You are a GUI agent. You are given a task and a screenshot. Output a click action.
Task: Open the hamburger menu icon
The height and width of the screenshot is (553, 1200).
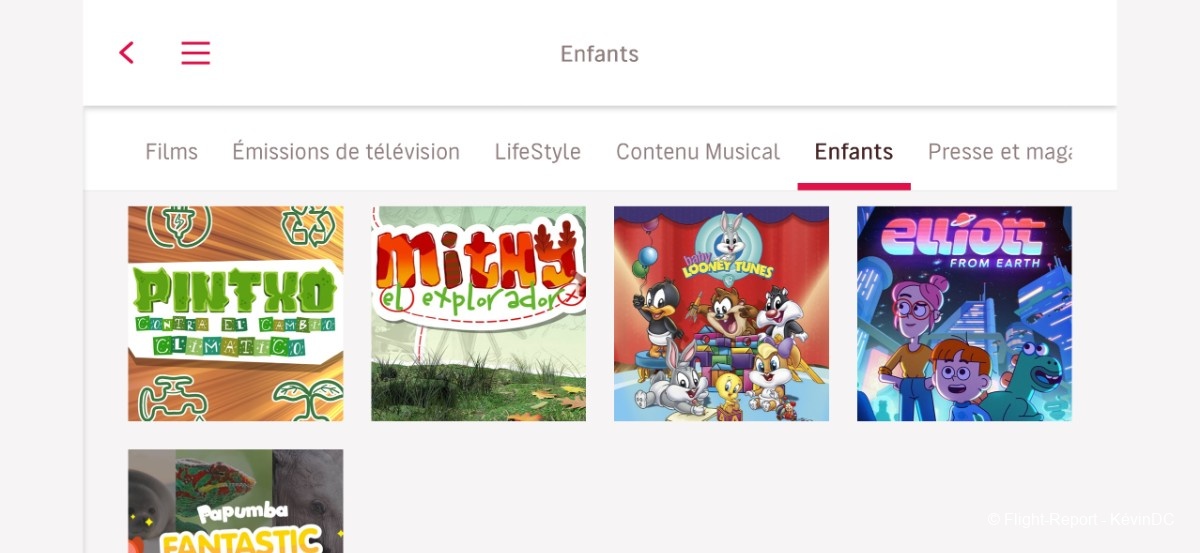195,53
